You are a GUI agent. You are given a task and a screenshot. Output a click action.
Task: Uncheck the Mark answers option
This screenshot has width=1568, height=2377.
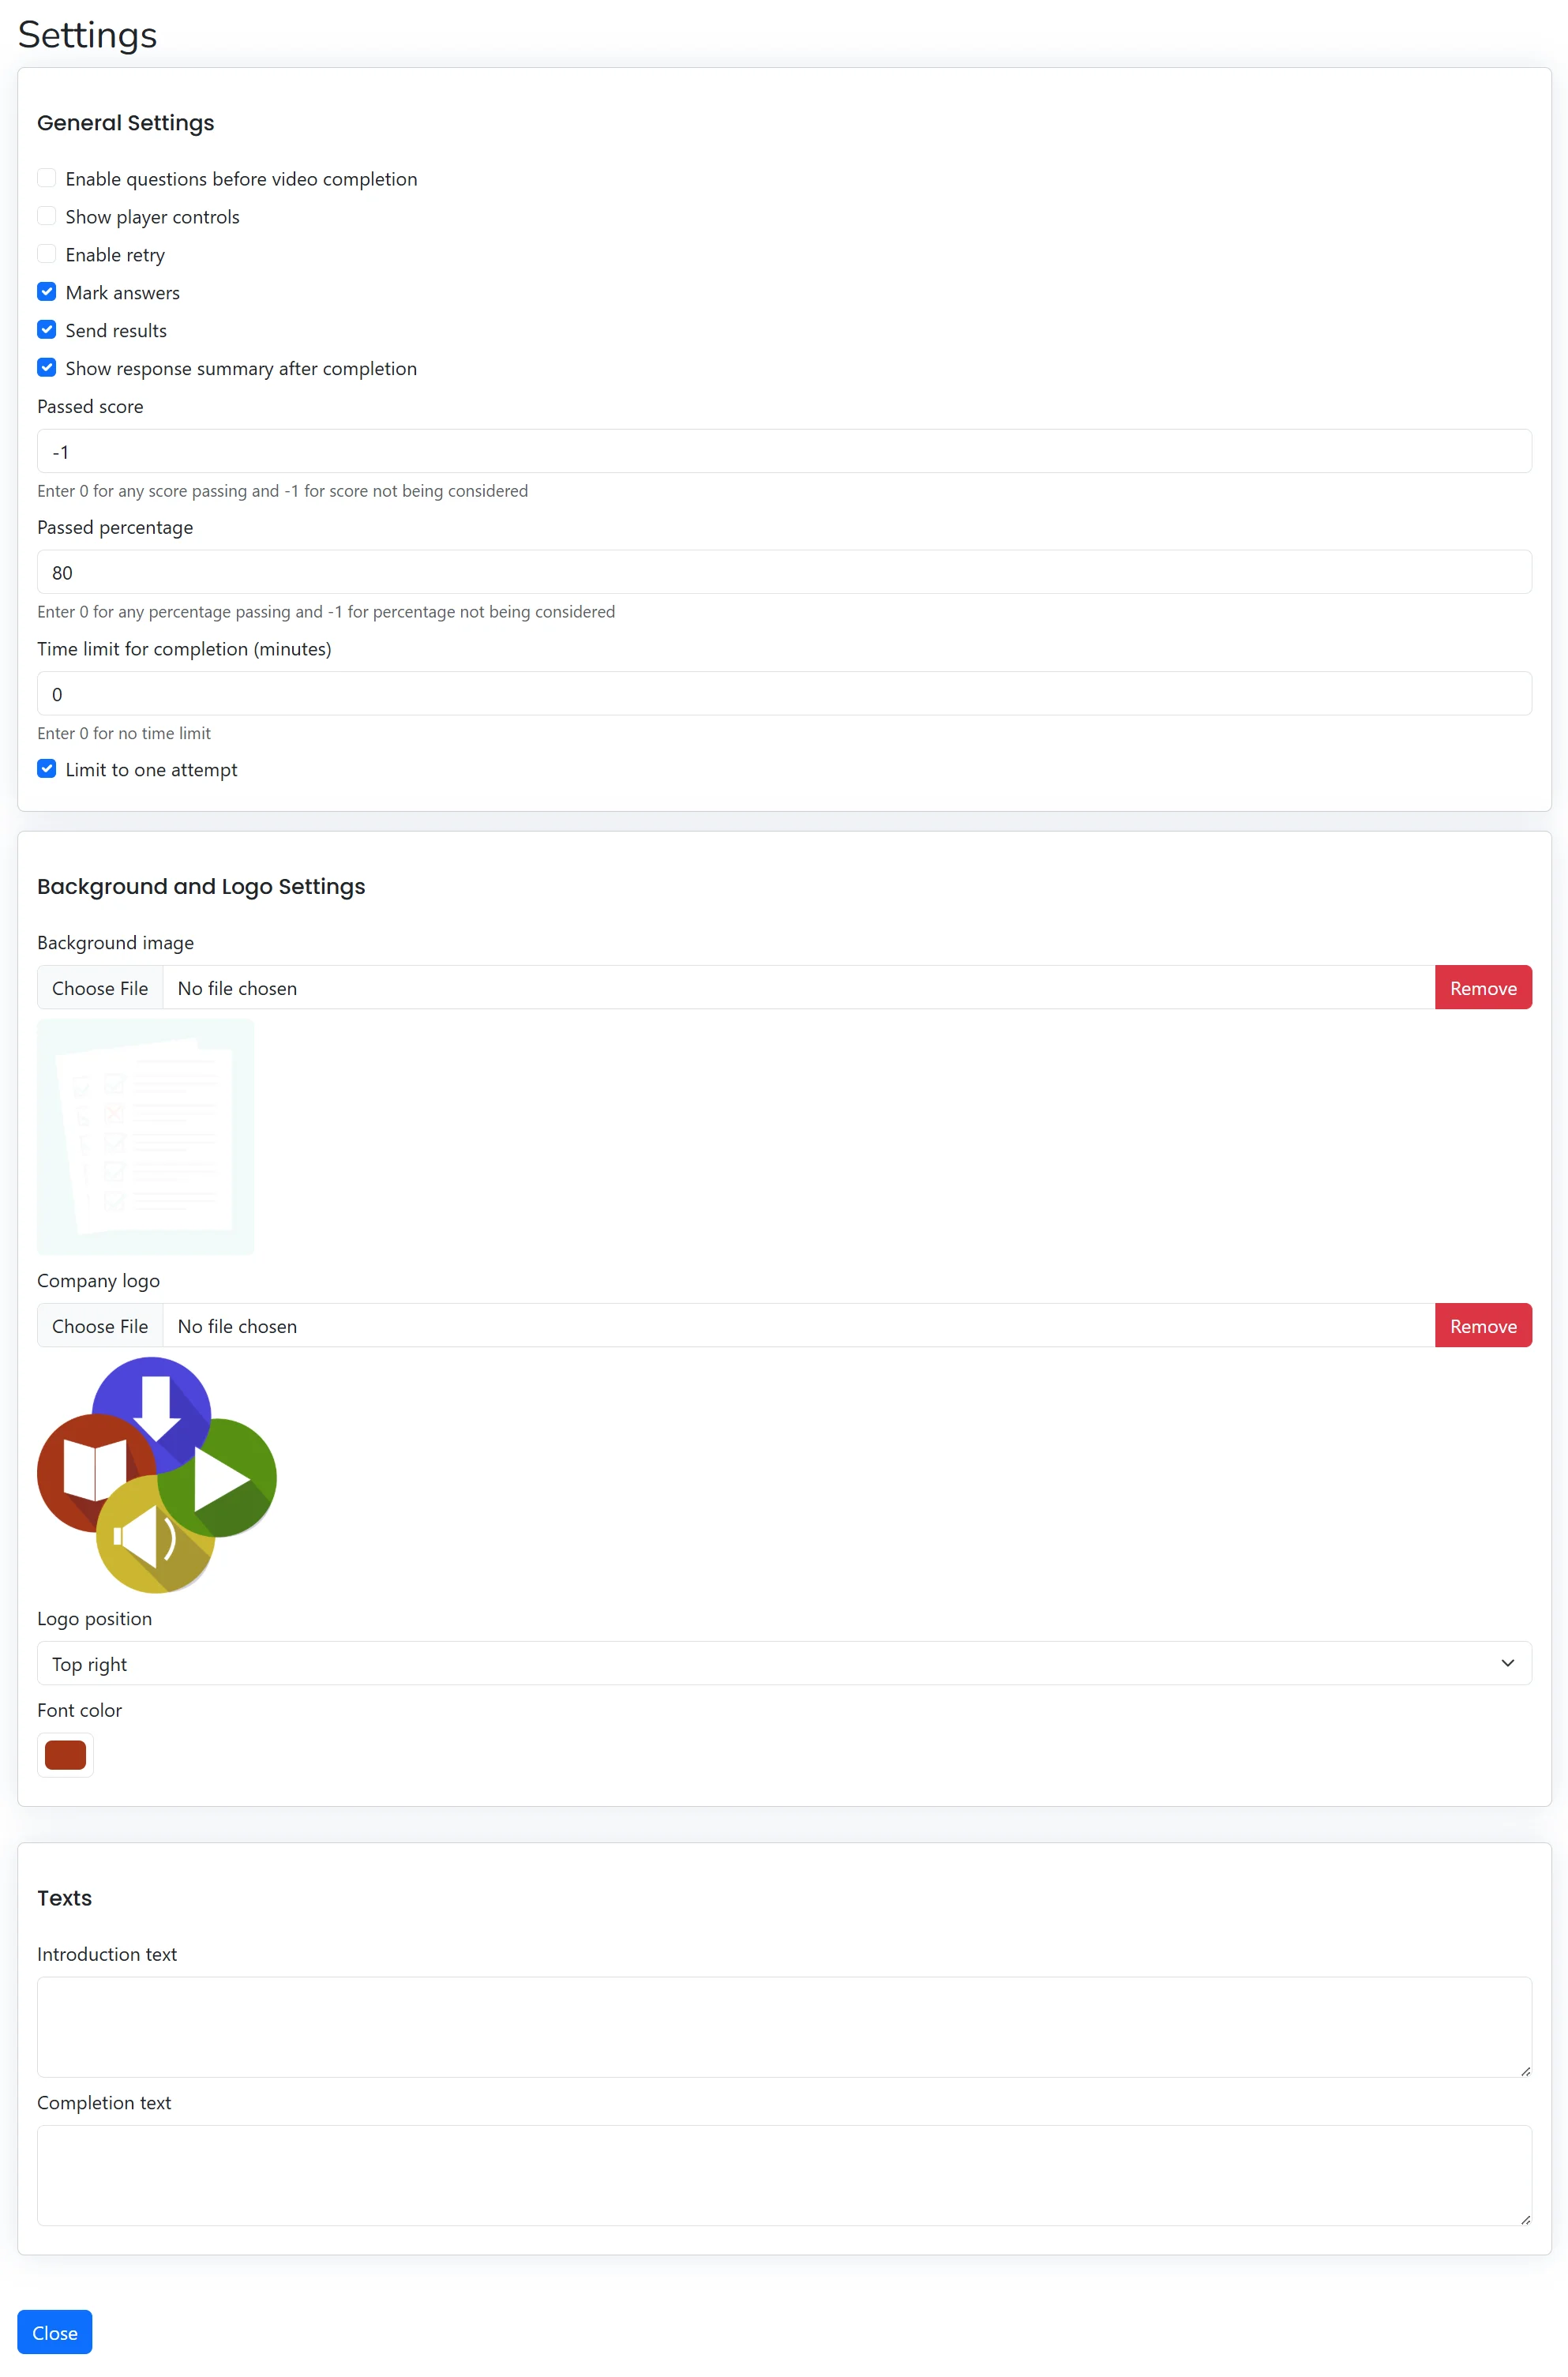(47, 292)
